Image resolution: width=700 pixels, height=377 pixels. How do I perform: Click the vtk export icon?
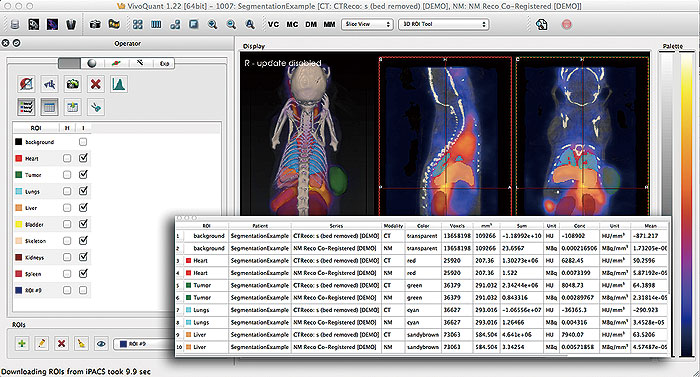click(50, 84)
